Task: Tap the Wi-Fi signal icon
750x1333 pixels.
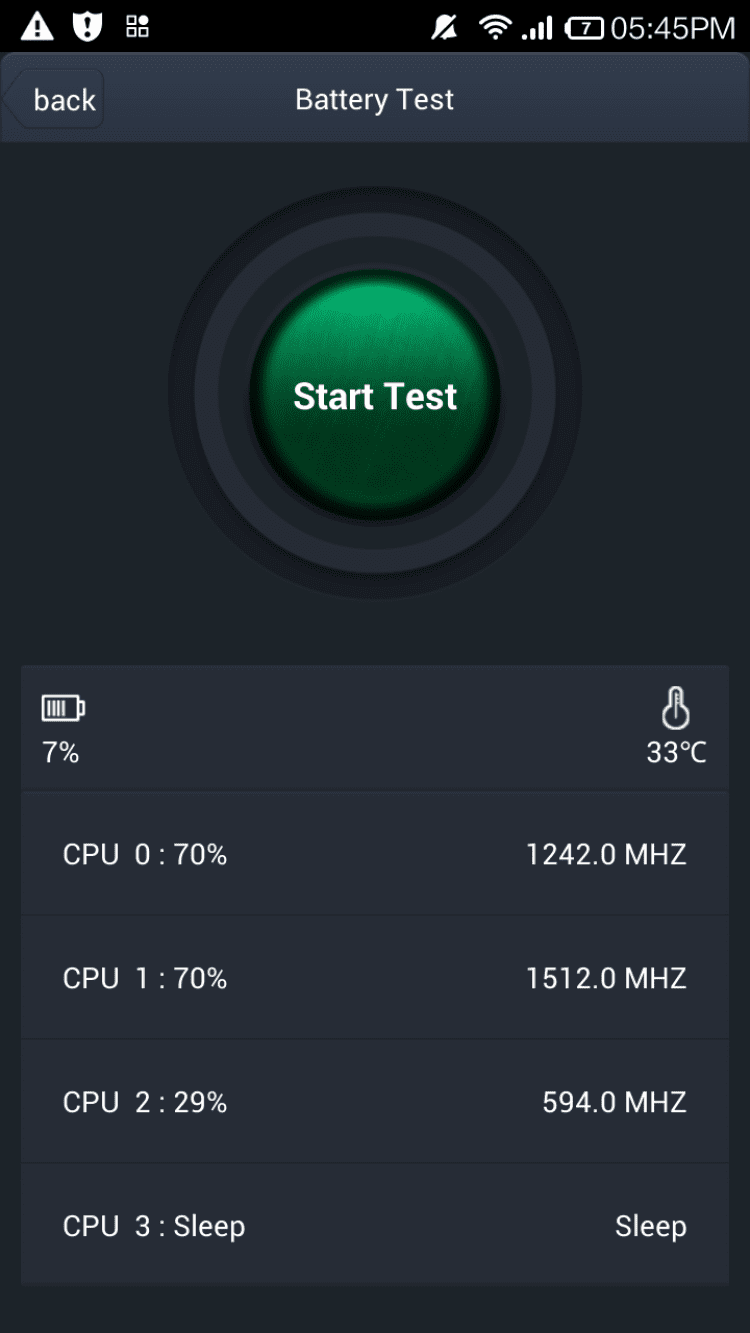Action: point(494,28)
